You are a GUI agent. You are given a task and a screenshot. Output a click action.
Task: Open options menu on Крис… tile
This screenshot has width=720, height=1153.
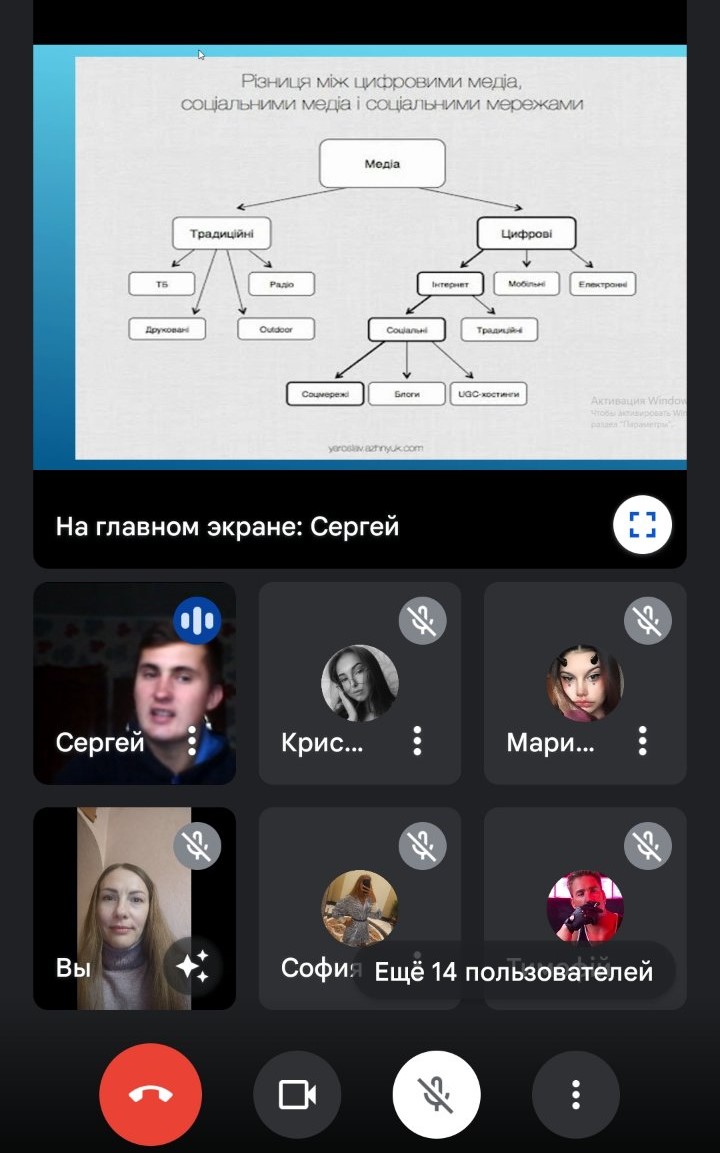tap(417, 740)
